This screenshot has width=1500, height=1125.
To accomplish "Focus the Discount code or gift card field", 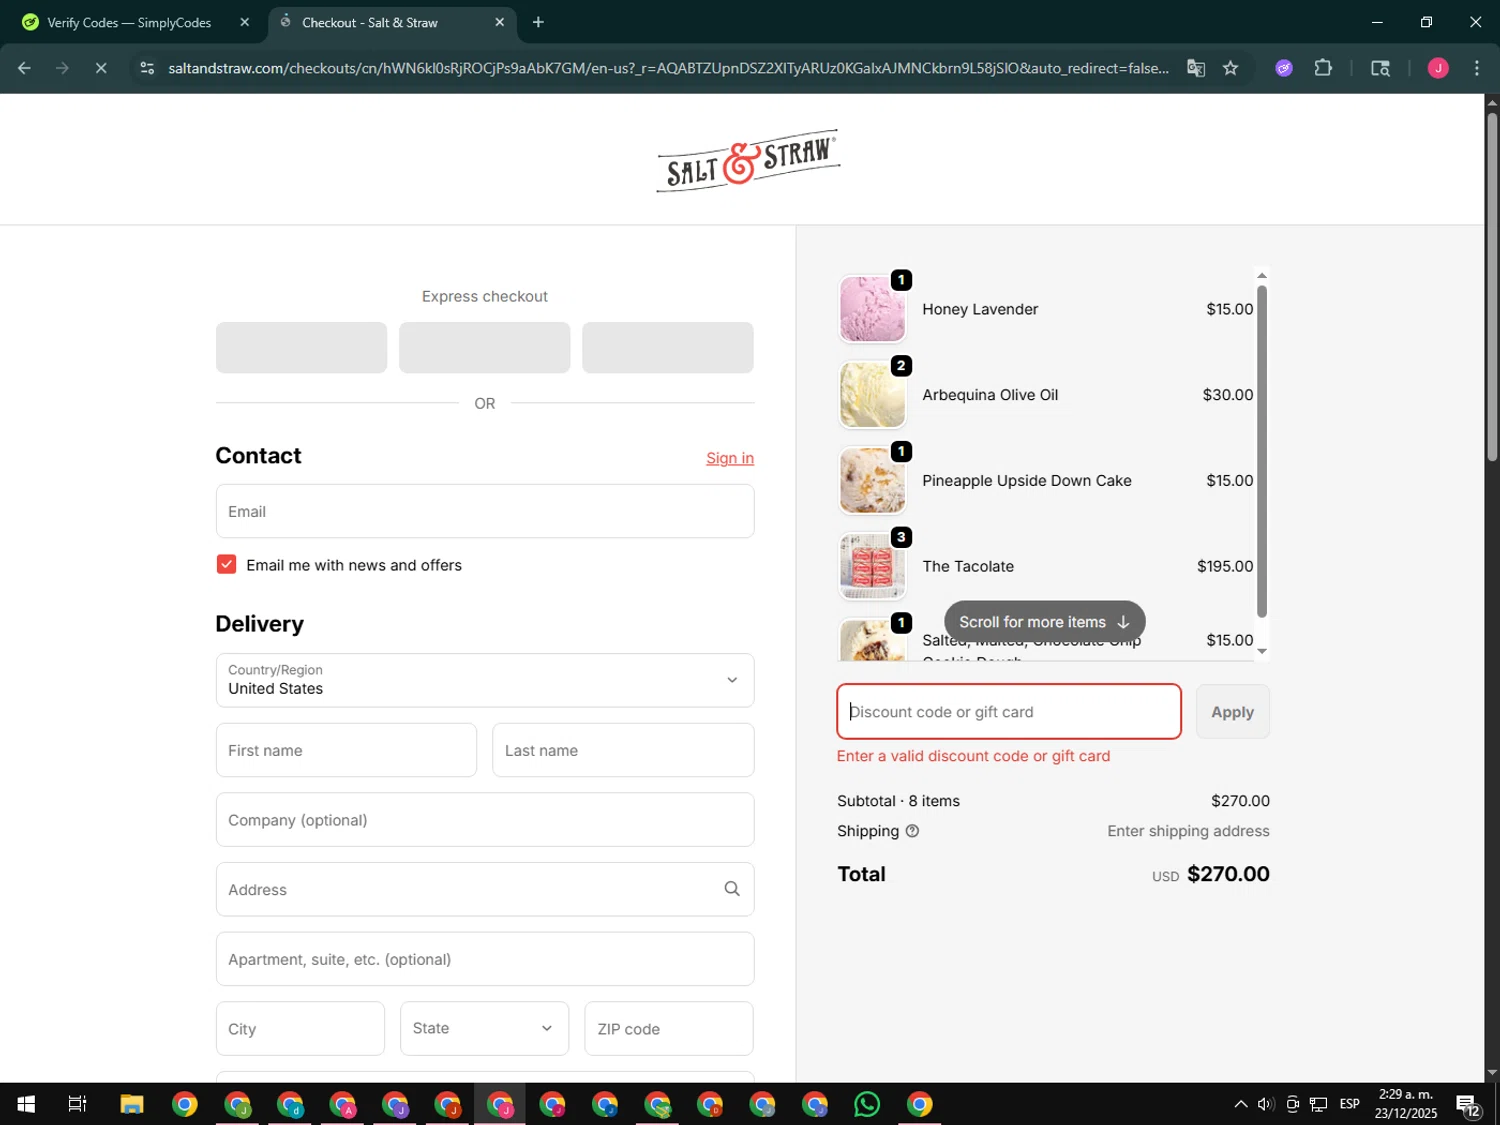I will [1009, 712].
